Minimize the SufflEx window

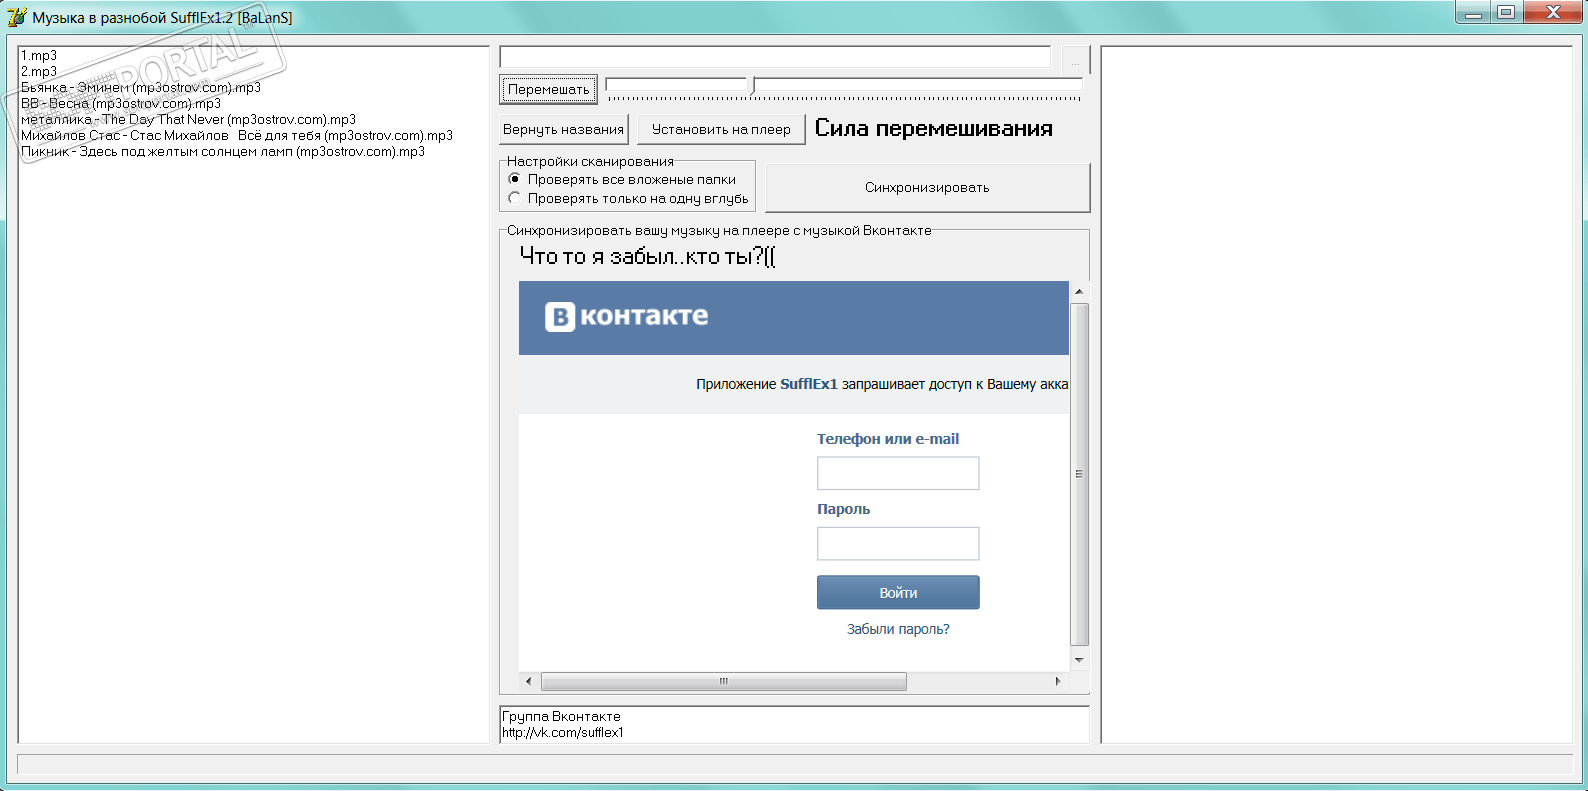coord(1473,13)
